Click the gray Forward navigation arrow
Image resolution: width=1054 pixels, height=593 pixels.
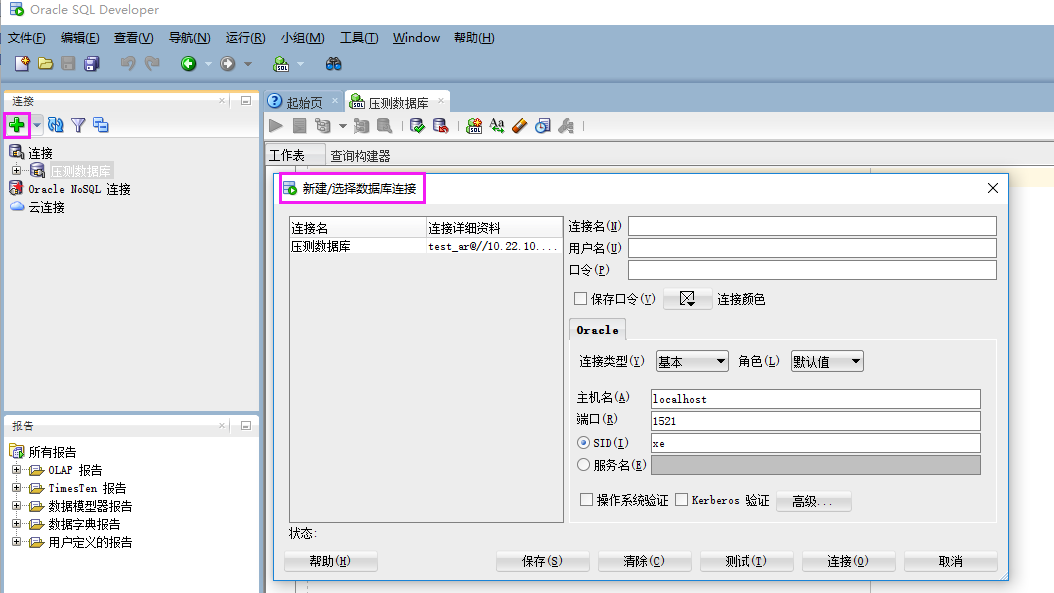tap(228, 63)
